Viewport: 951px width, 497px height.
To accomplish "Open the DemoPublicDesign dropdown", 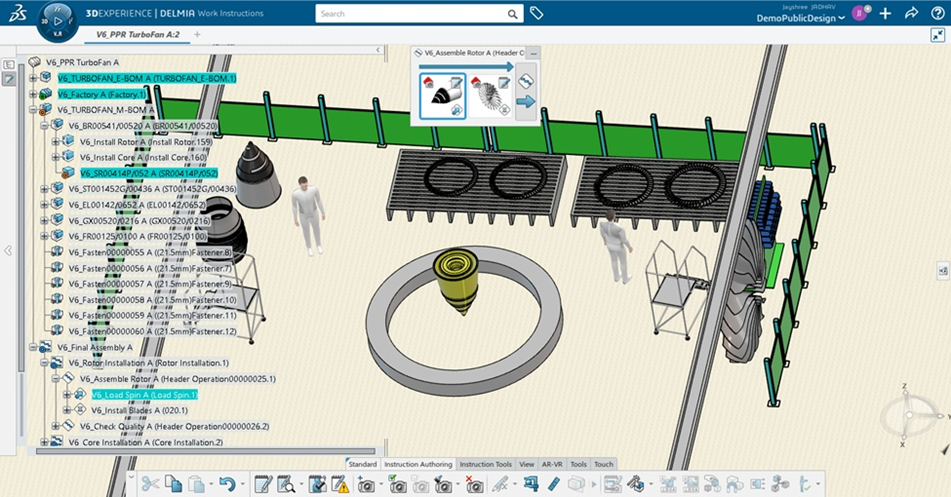I will tap(800, 19).
